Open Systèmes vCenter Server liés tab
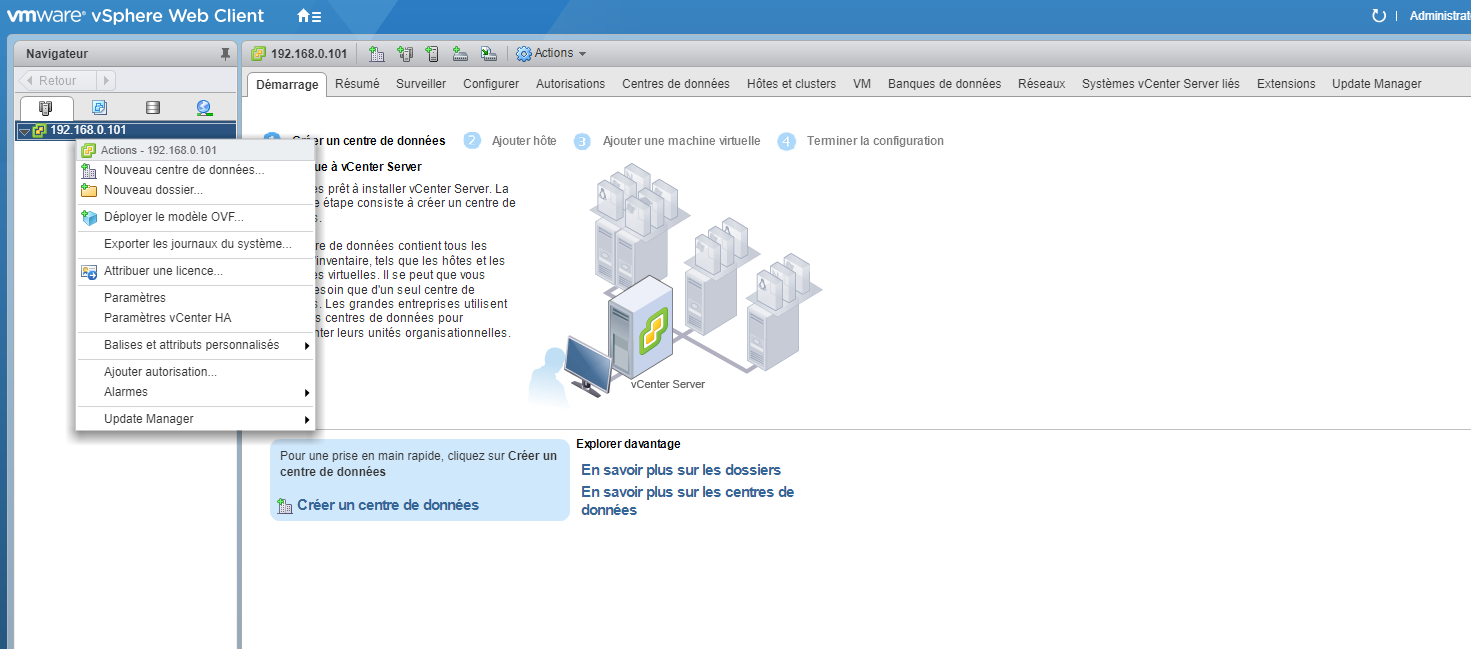 click(x=1160, y=84)
